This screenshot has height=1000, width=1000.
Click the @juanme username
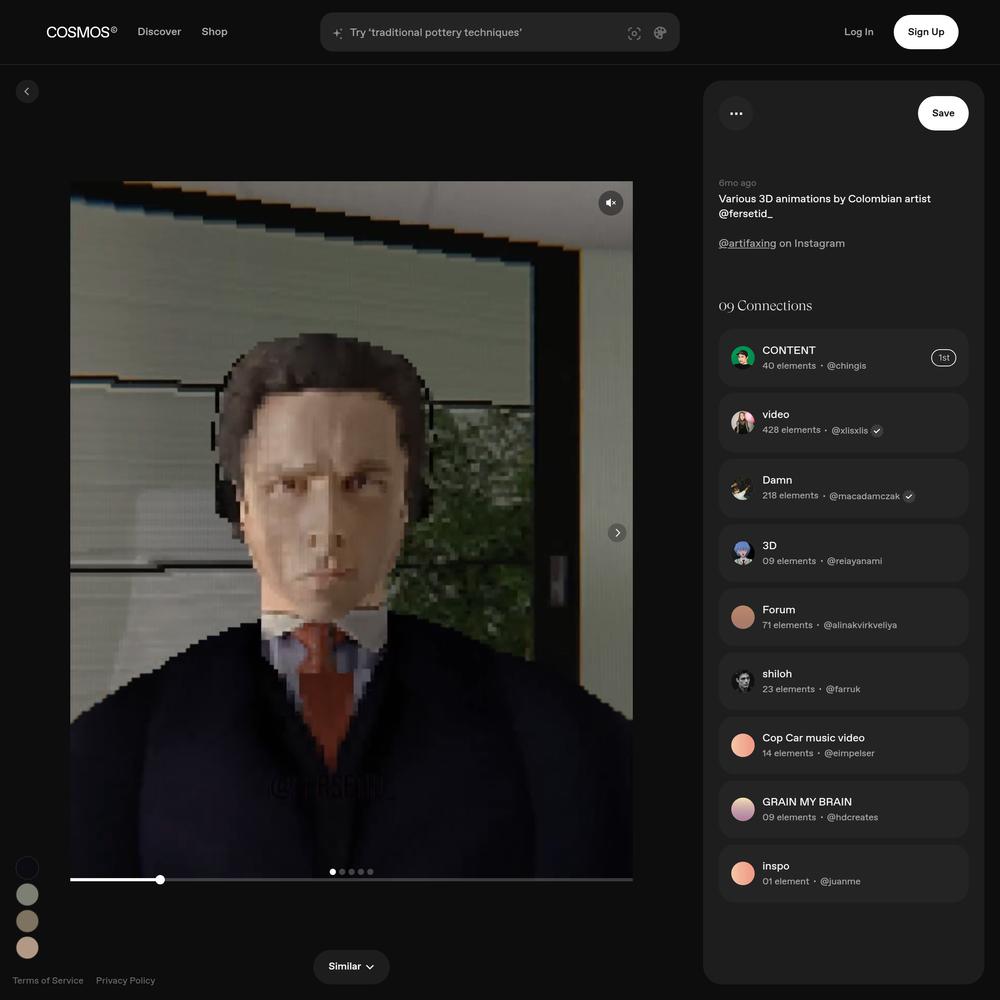(x=840, y=881)
